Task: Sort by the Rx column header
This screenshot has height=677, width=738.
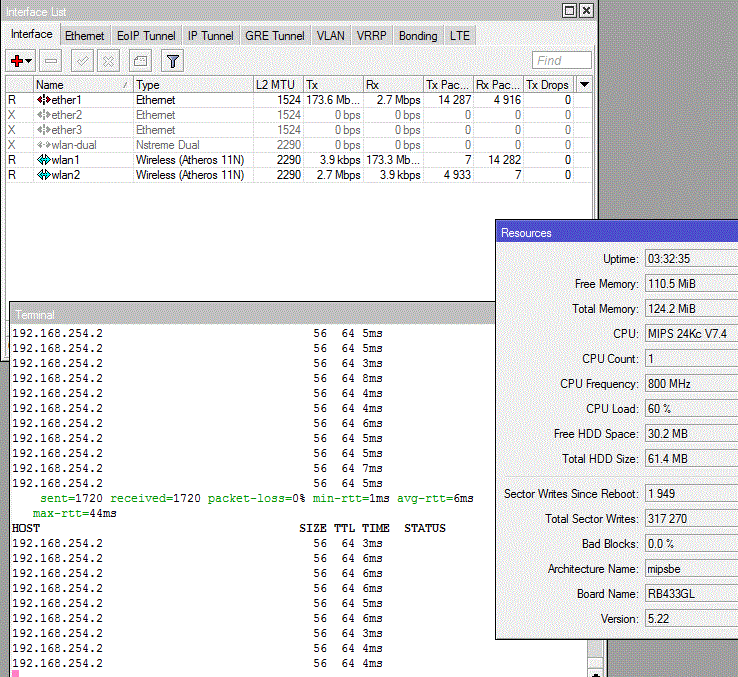Action: tap(393, 85)
